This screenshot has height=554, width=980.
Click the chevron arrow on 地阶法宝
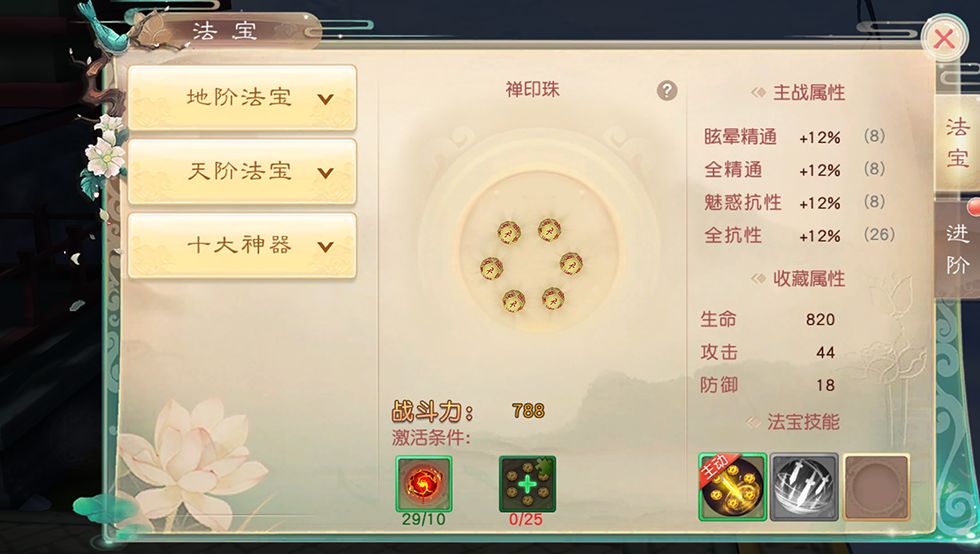326,99
